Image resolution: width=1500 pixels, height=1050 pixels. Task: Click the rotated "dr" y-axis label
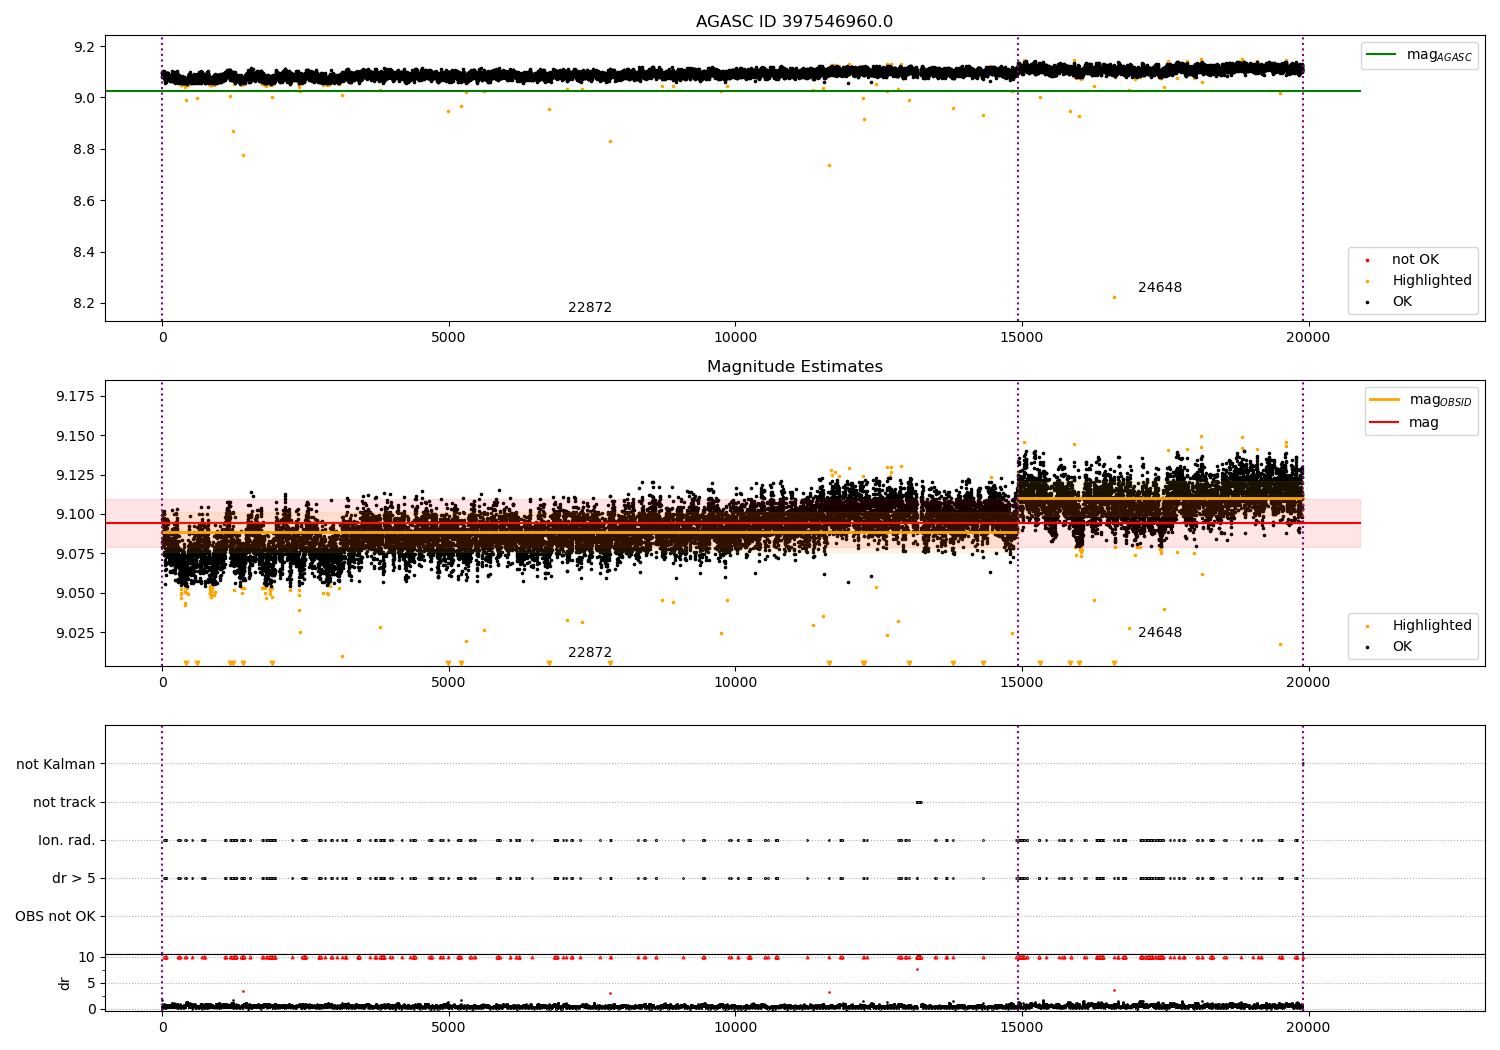pyautogui.click(x=65, y=983)
